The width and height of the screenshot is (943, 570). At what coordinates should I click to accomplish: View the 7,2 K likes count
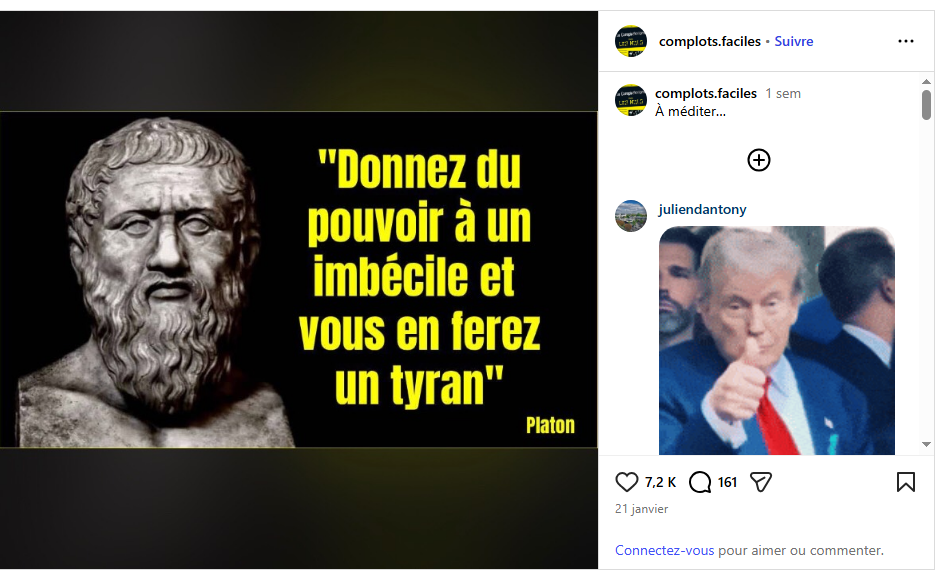pos(661,482)
